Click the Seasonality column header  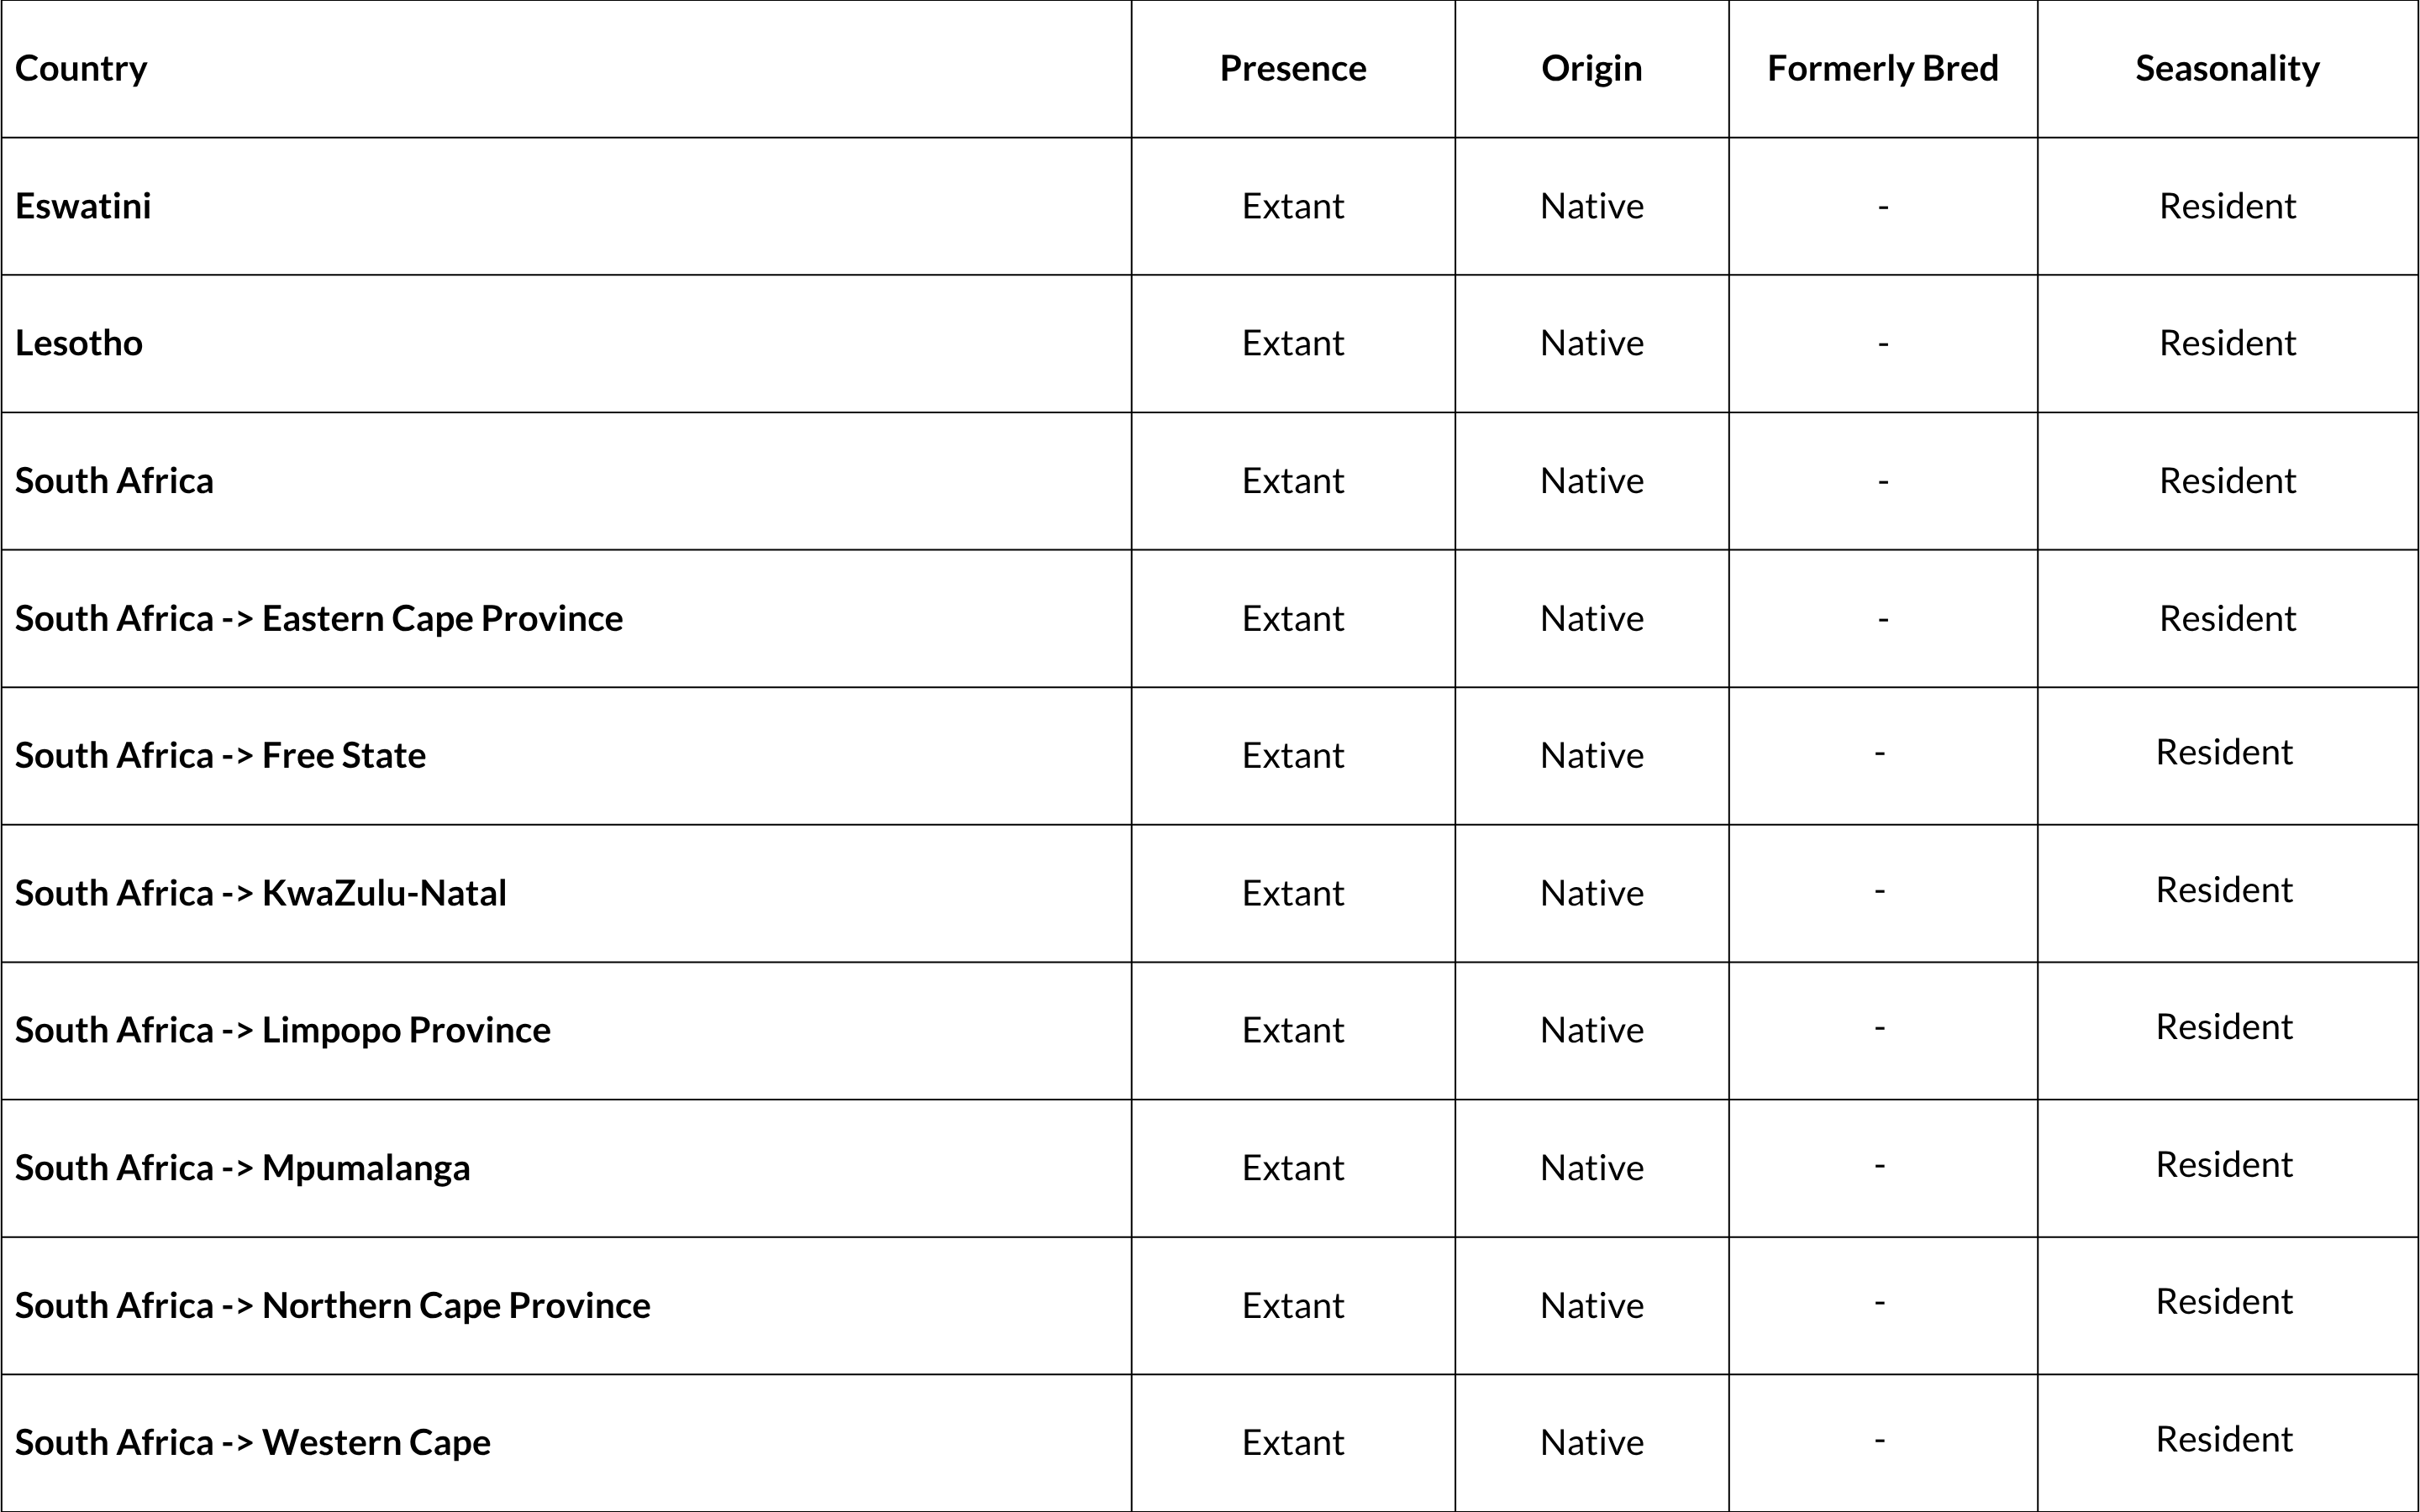(x=2227, y=68)
